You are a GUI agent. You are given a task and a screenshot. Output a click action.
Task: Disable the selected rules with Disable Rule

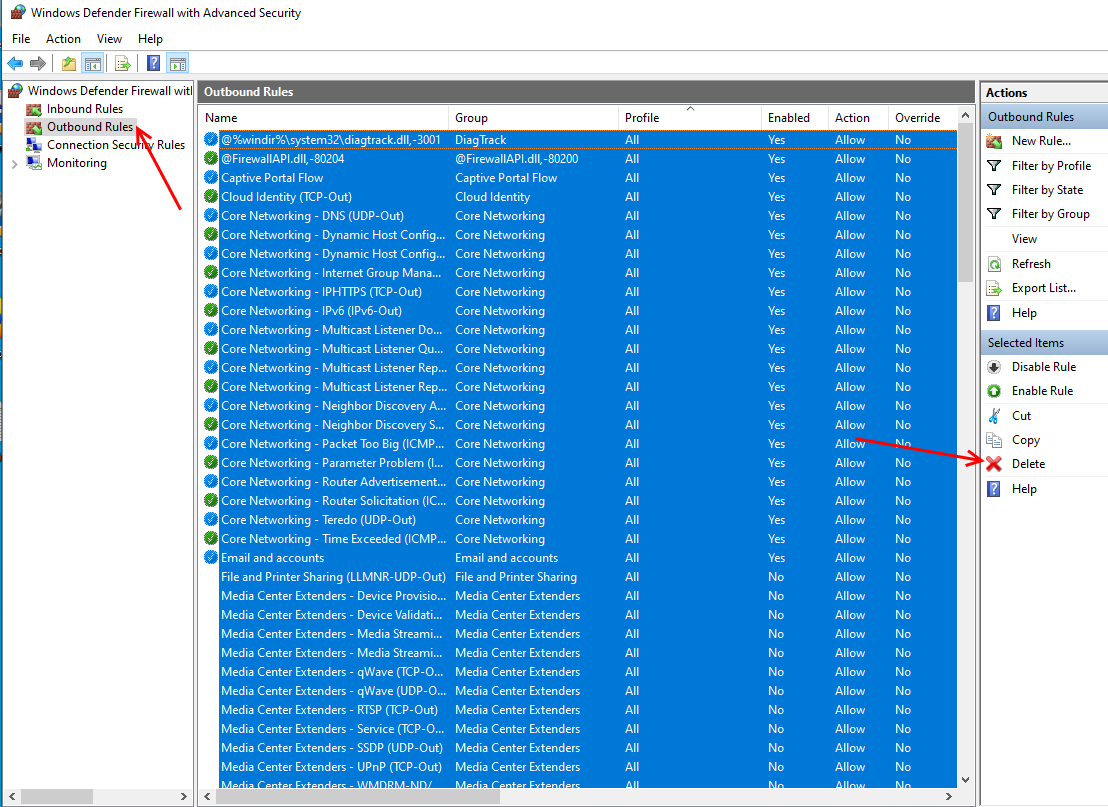[x=1044, y=367]
